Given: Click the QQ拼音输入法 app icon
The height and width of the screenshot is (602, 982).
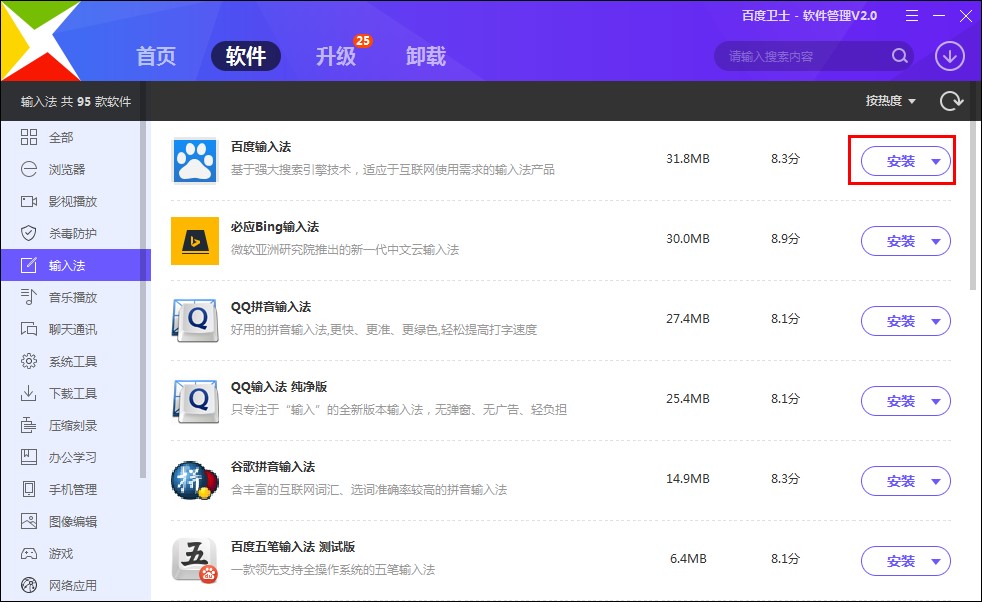Looking at the screenshot, I should tap(195, 321).
